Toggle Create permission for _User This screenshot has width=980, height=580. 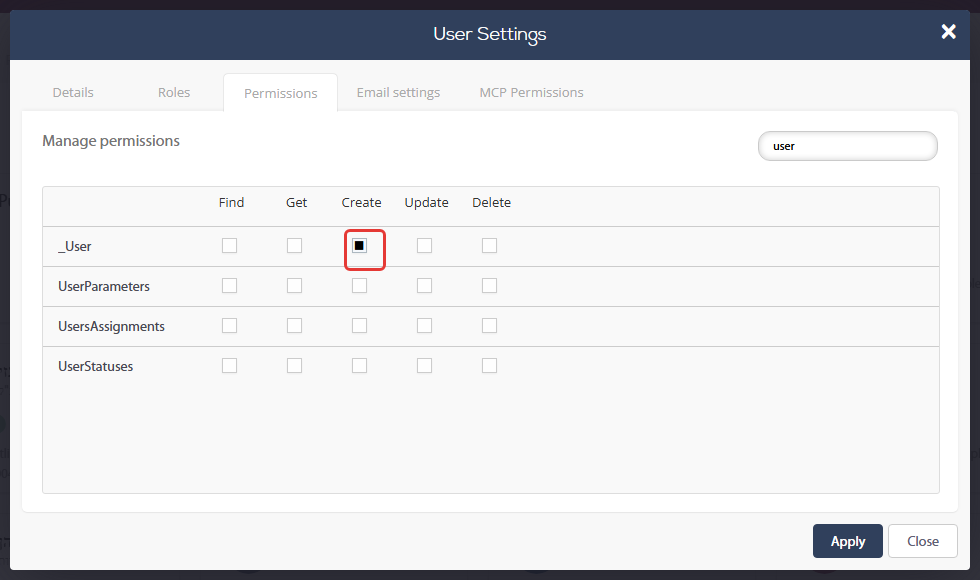point(359,246)
